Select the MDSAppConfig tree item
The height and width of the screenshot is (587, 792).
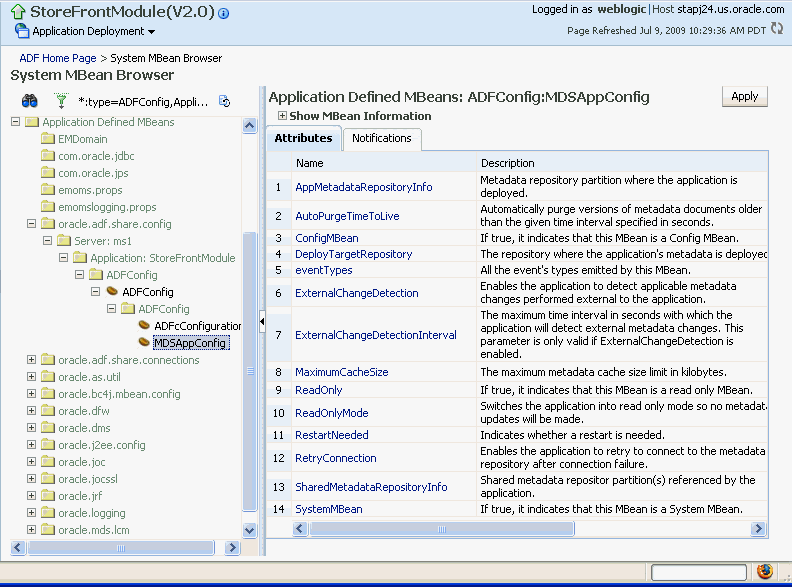(x=191, y=343)
